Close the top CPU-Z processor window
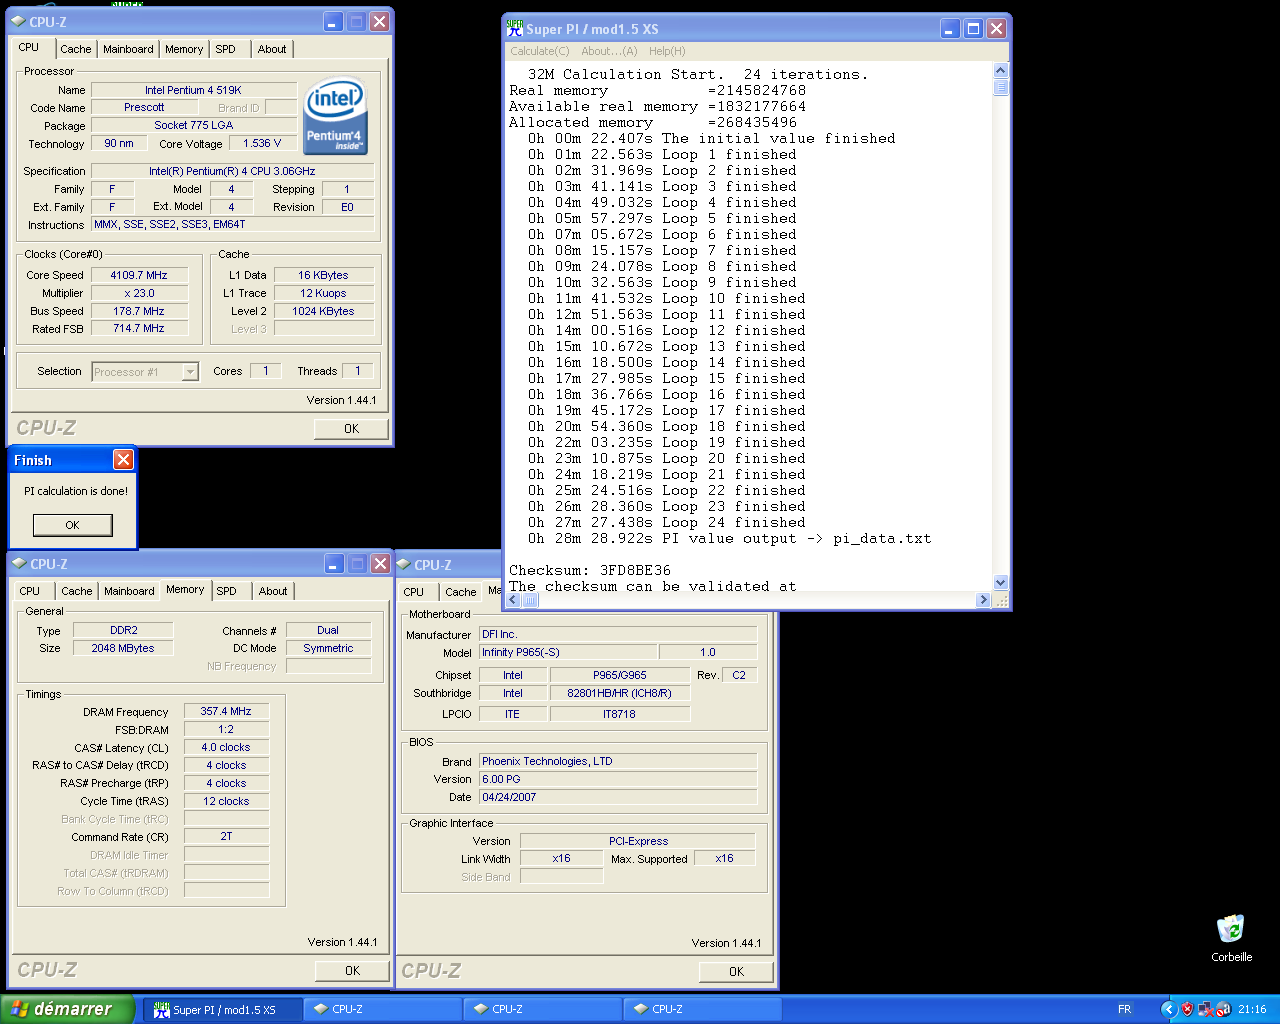This screenshot has height=1024, width=1280. coord(380,21)
